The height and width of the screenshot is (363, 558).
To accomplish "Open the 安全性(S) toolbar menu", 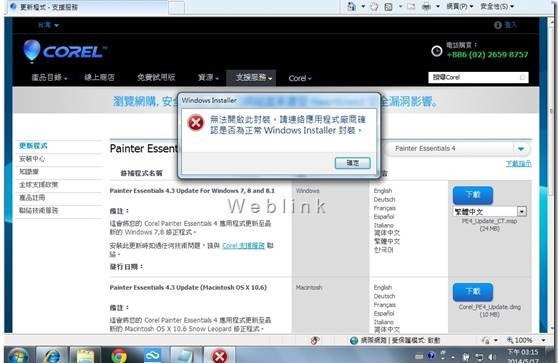I will tap(497, 6).
